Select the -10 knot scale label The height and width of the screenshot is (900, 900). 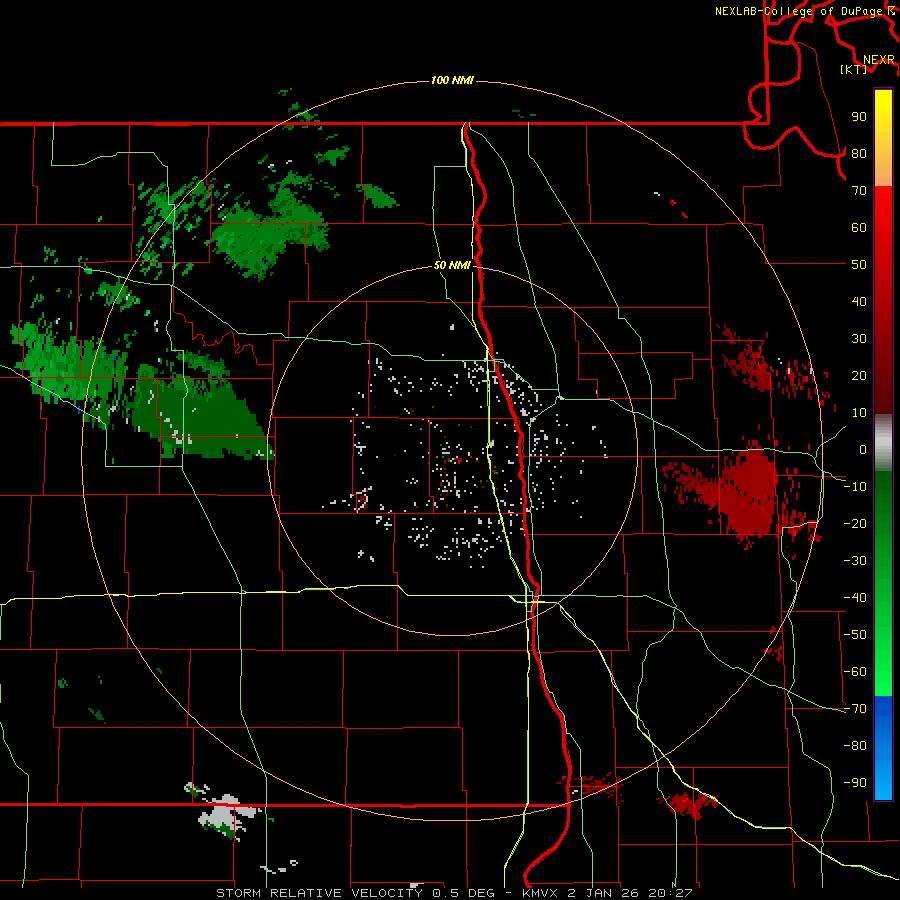pyautogui.click(x=855, y=487)
